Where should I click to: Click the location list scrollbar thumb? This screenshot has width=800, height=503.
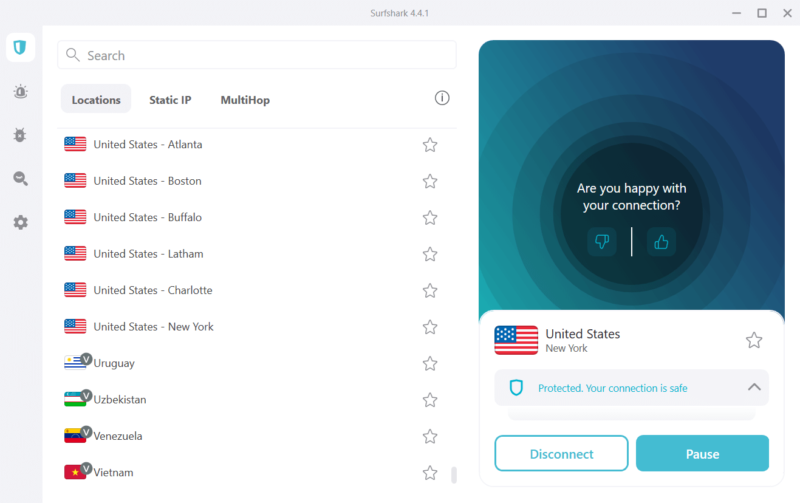point(454,474)
